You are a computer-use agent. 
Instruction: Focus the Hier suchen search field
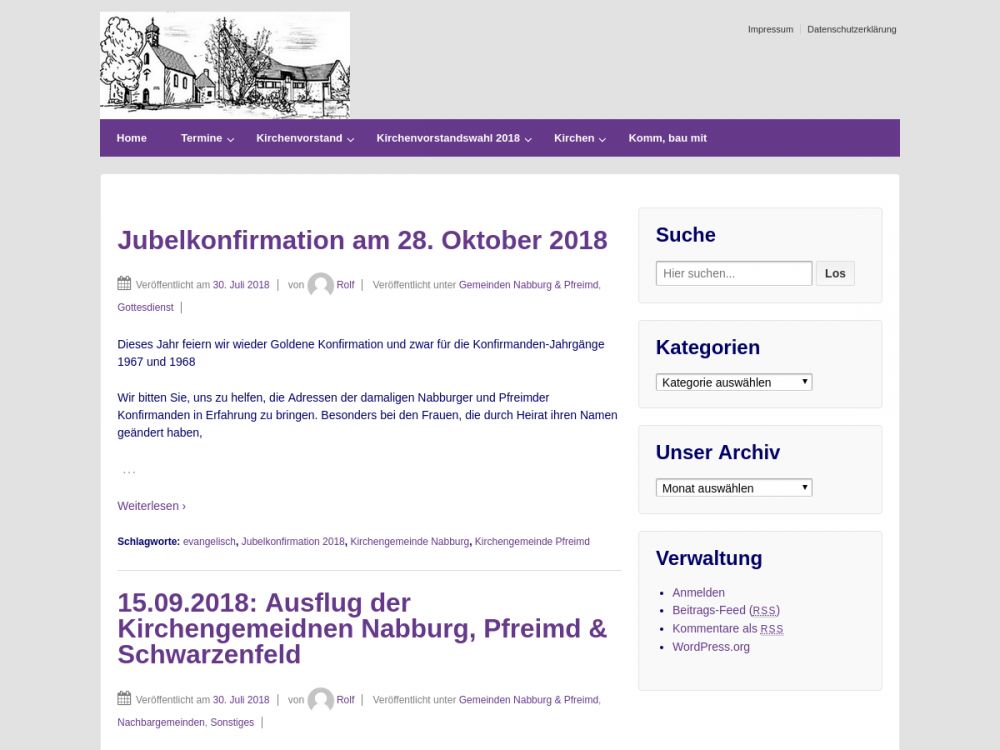pos(733,273)
